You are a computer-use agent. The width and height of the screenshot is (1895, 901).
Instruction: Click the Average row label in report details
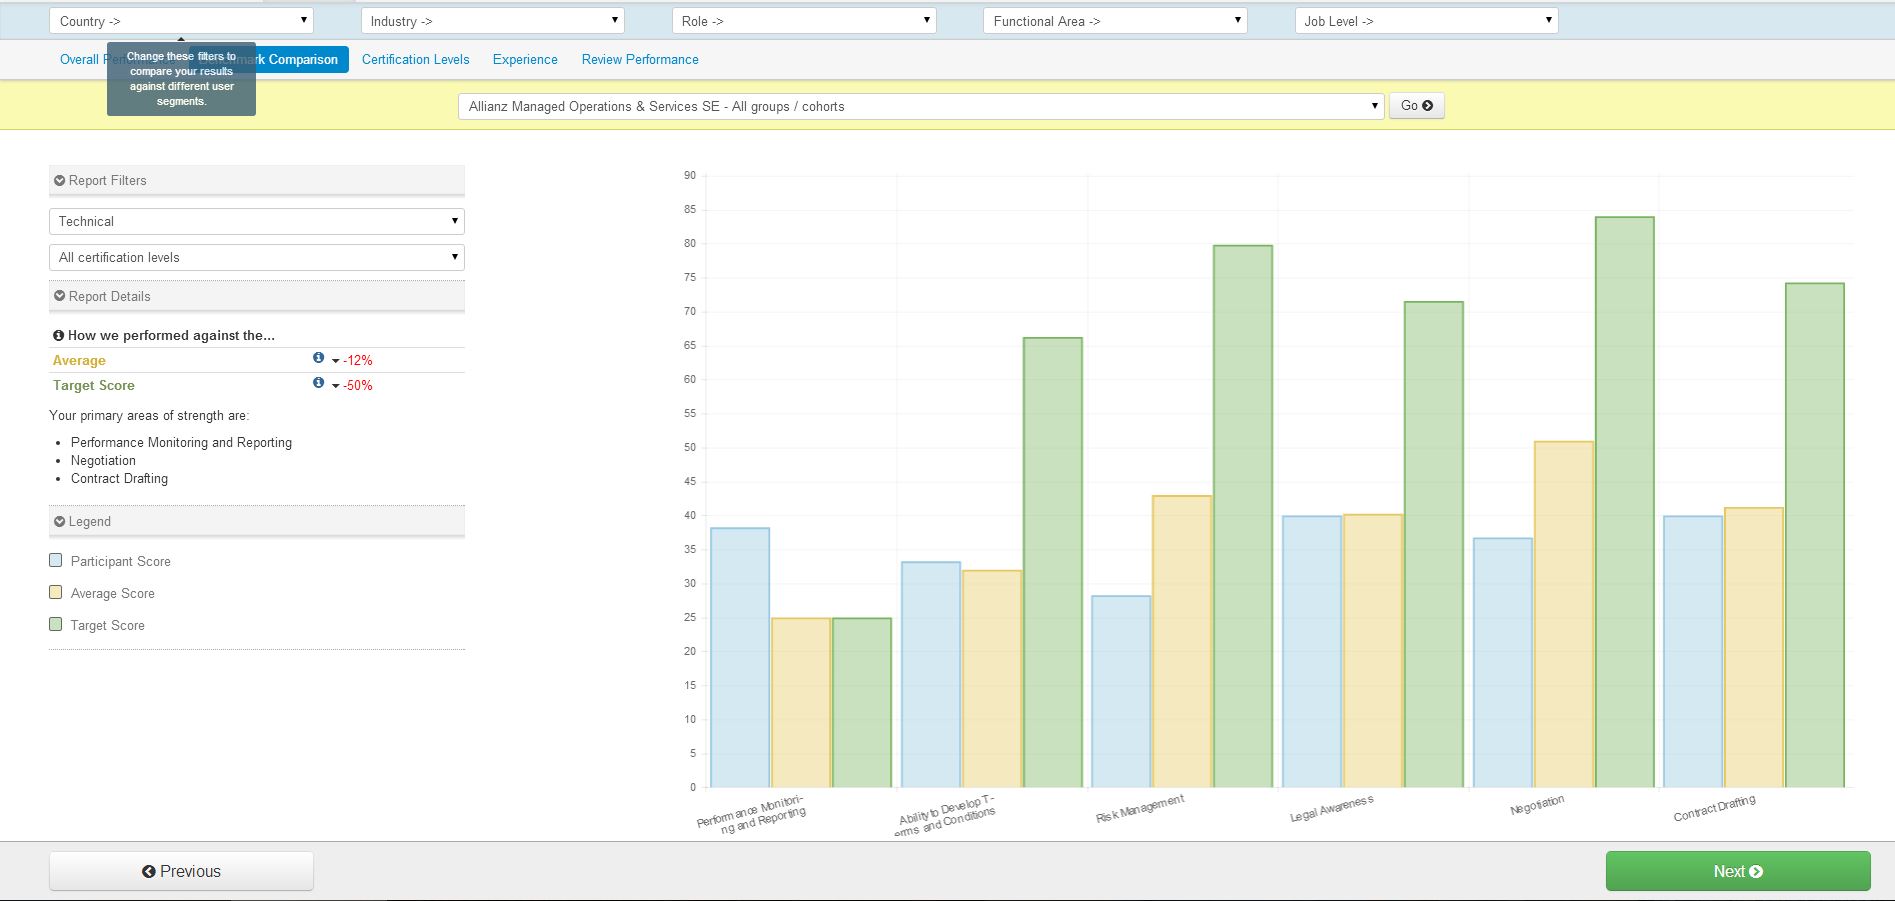click(x=79, y=360)
